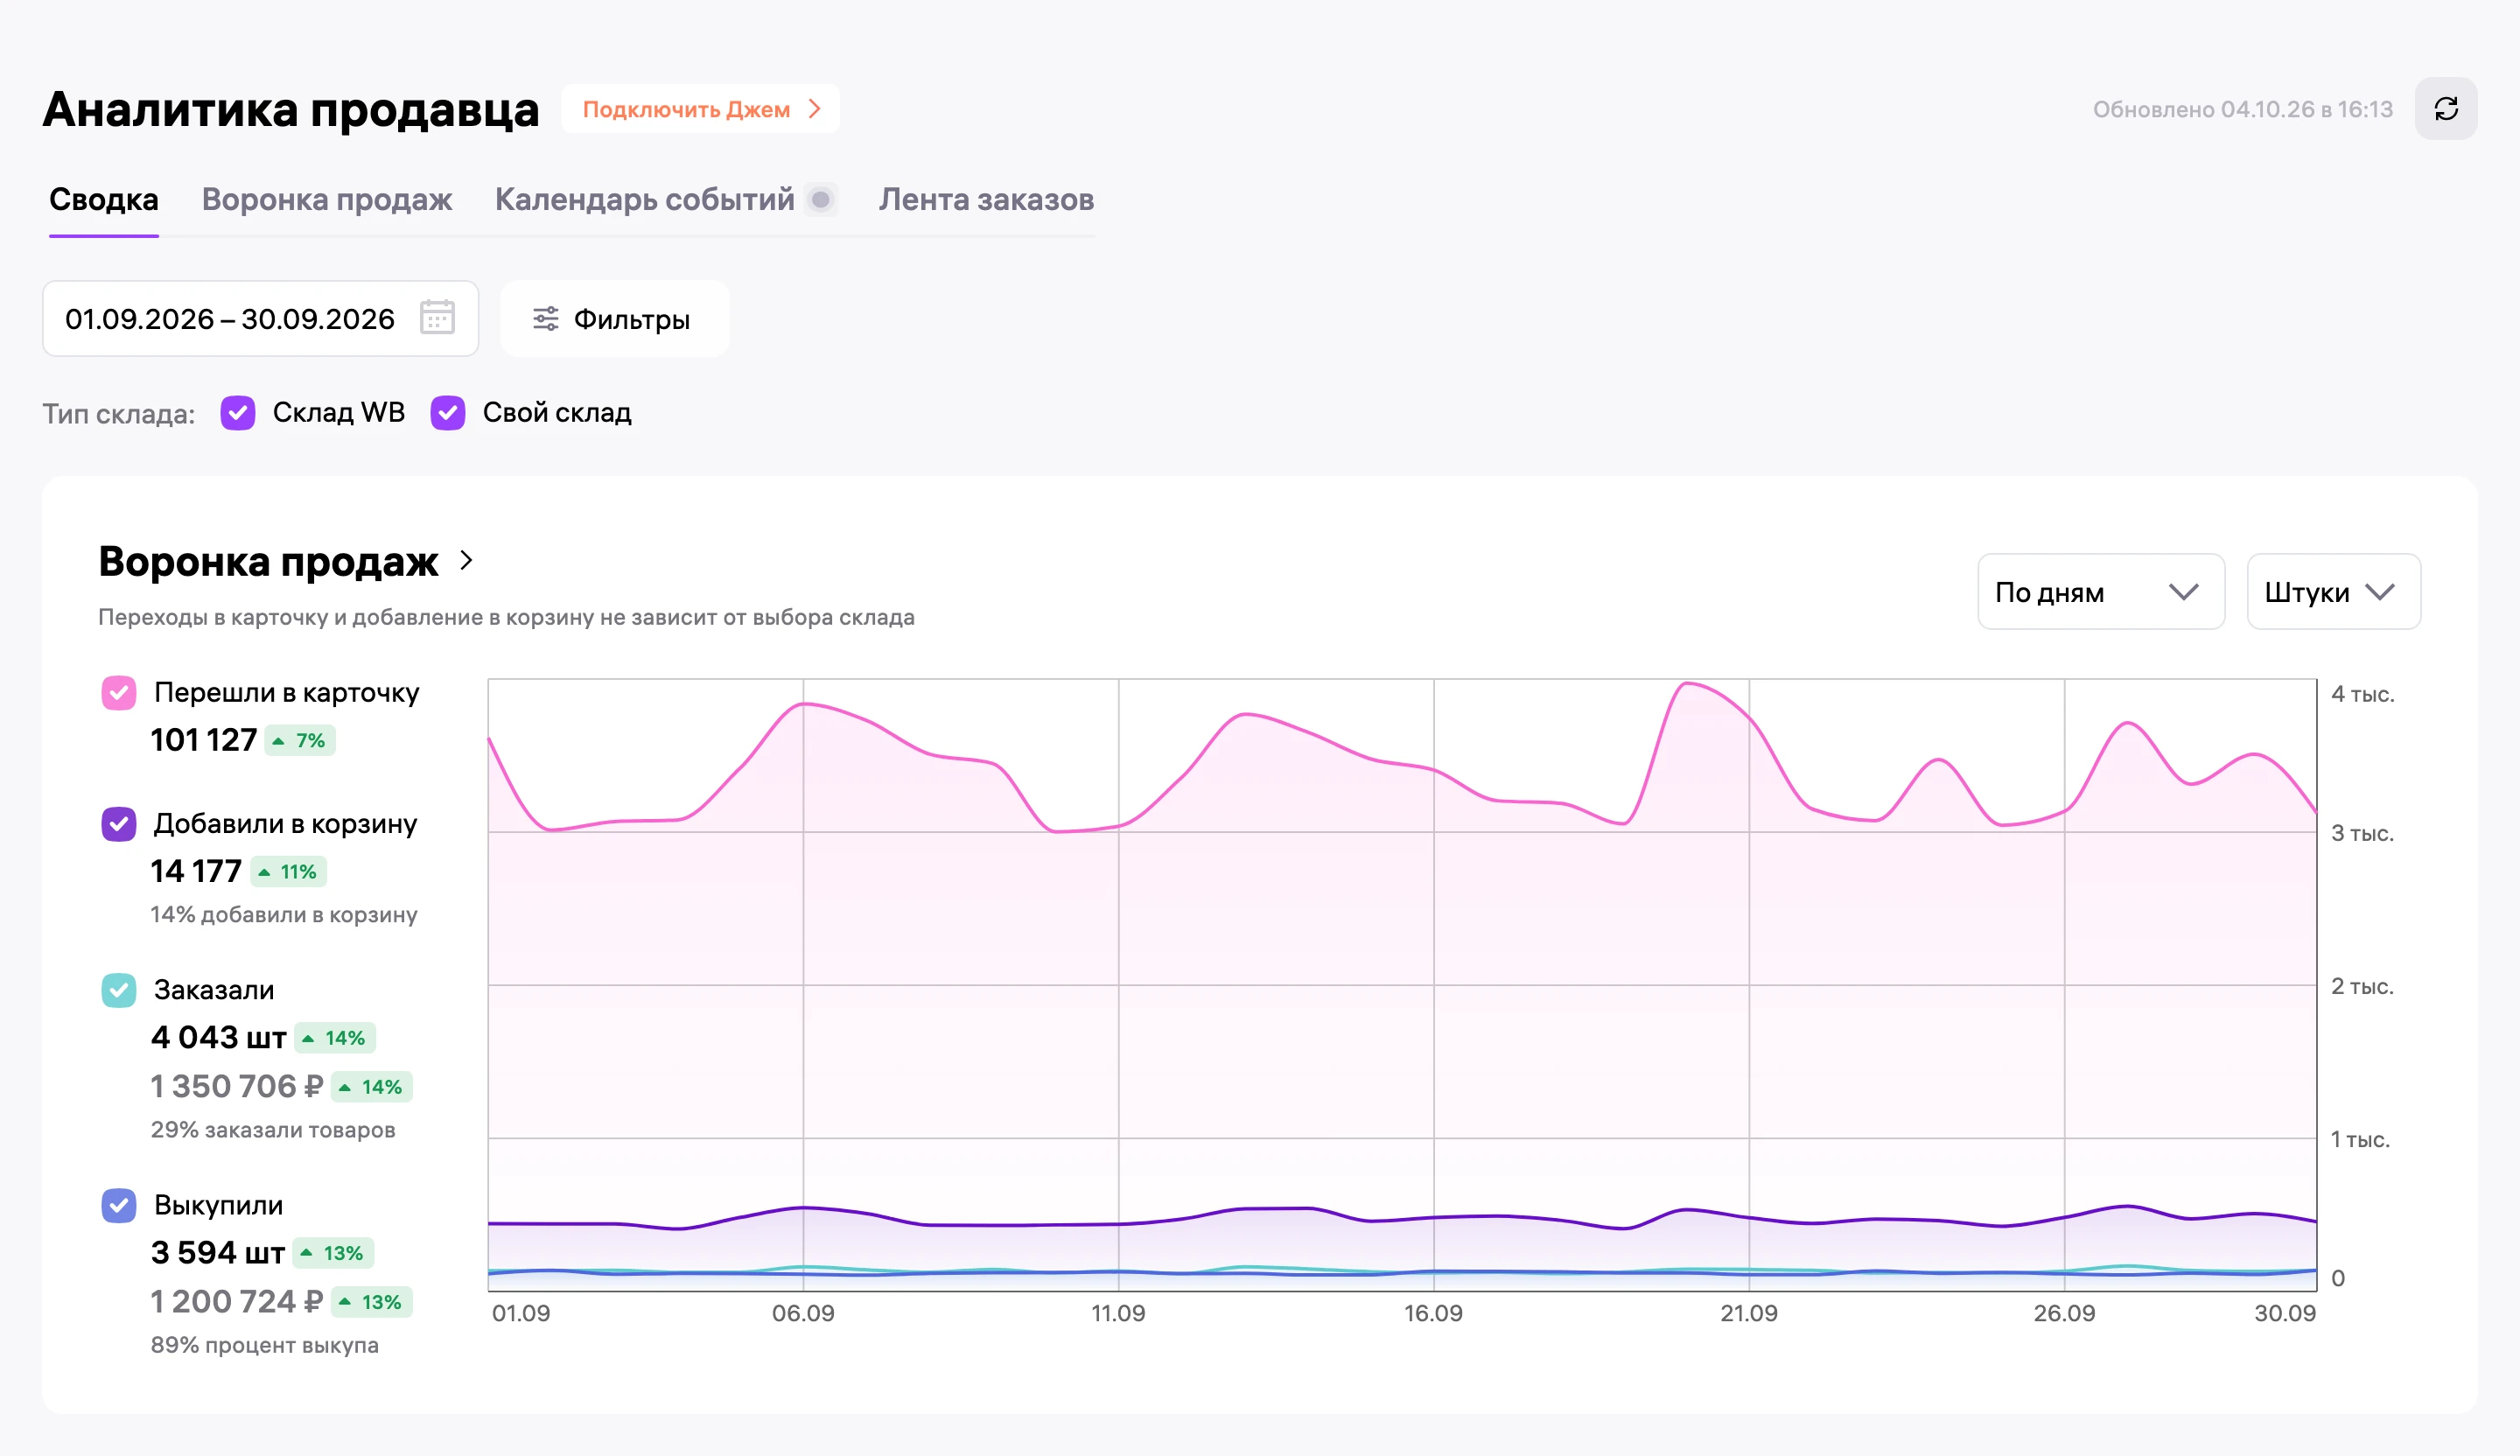Image resolution: width=2520 pixels, height=1456 pixels.
Task: Click the refresh data icon
Action: click(2445, 109)
